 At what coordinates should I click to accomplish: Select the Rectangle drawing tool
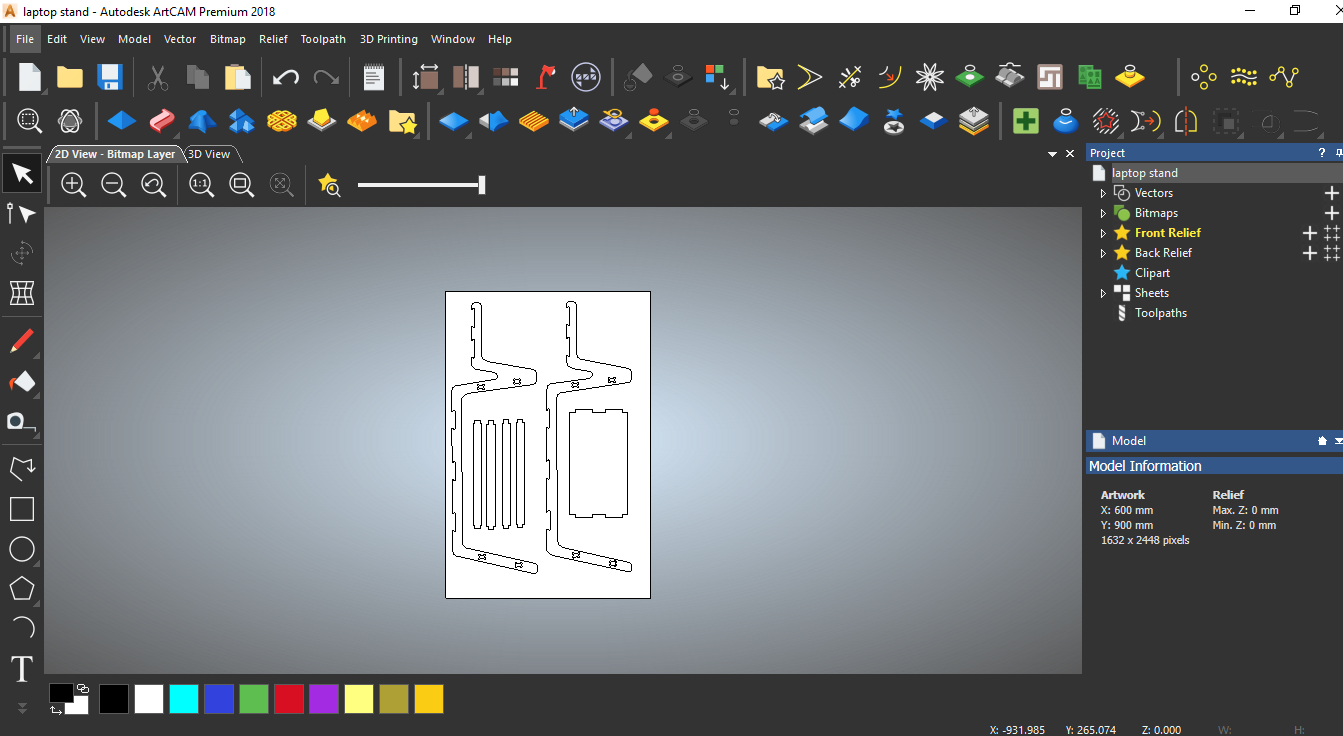pos(22,509)
